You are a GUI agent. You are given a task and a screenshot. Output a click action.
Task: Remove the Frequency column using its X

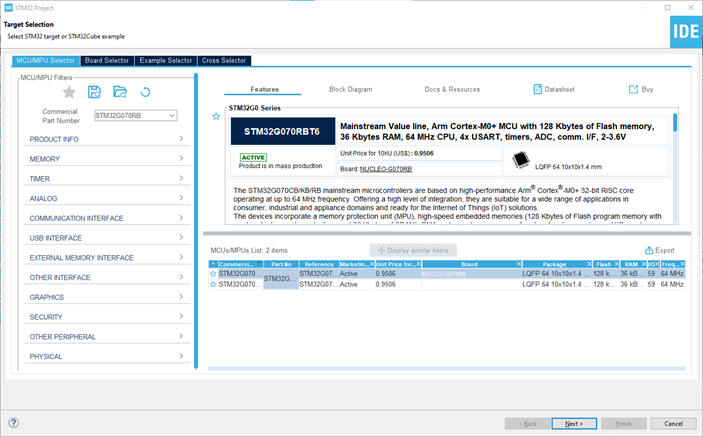682,264
